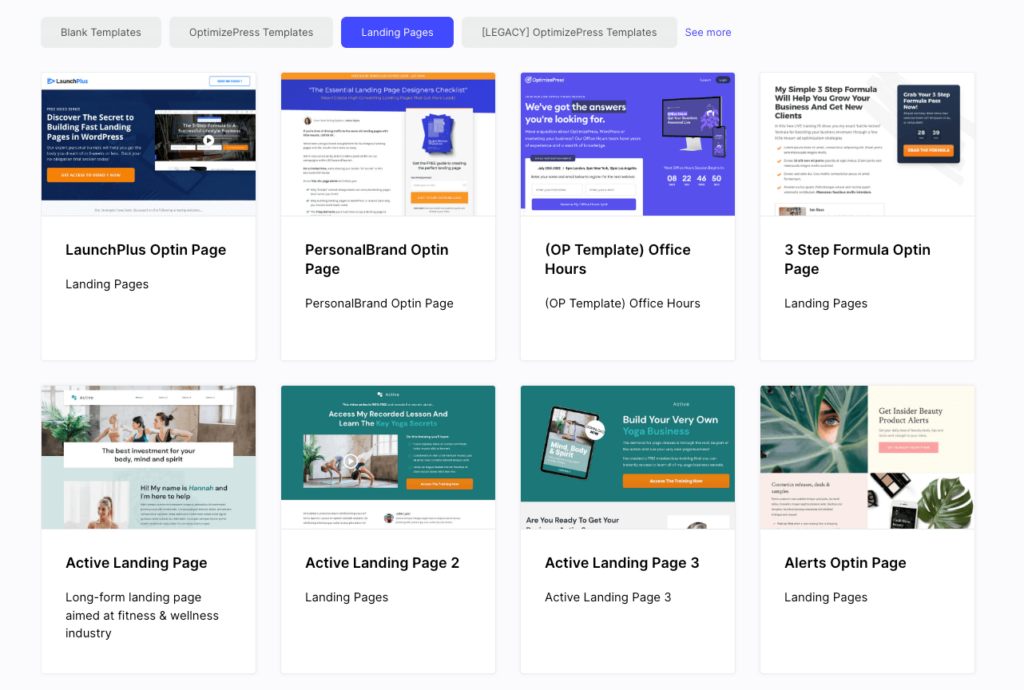The image size is (1024, 690).
Task: Click the play icon in LaunchPlus preview
Action: pyautogui.click(x=208, y=140)
